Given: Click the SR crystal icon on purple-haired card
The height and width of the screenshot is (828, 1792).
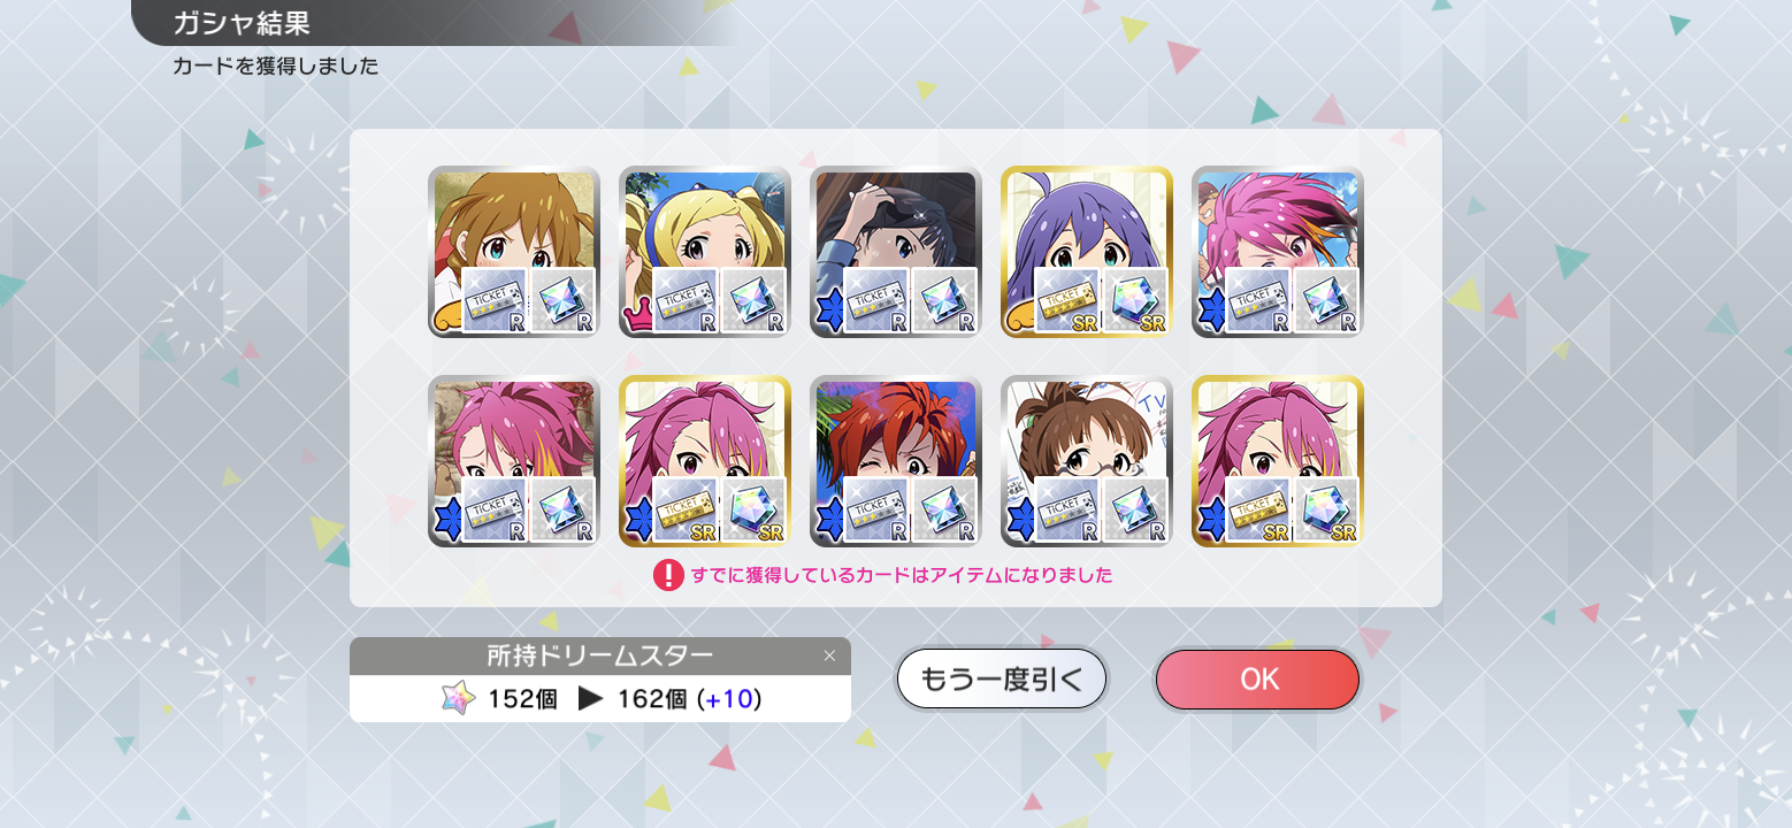Looking at the screenshot, I should 1135,300.
